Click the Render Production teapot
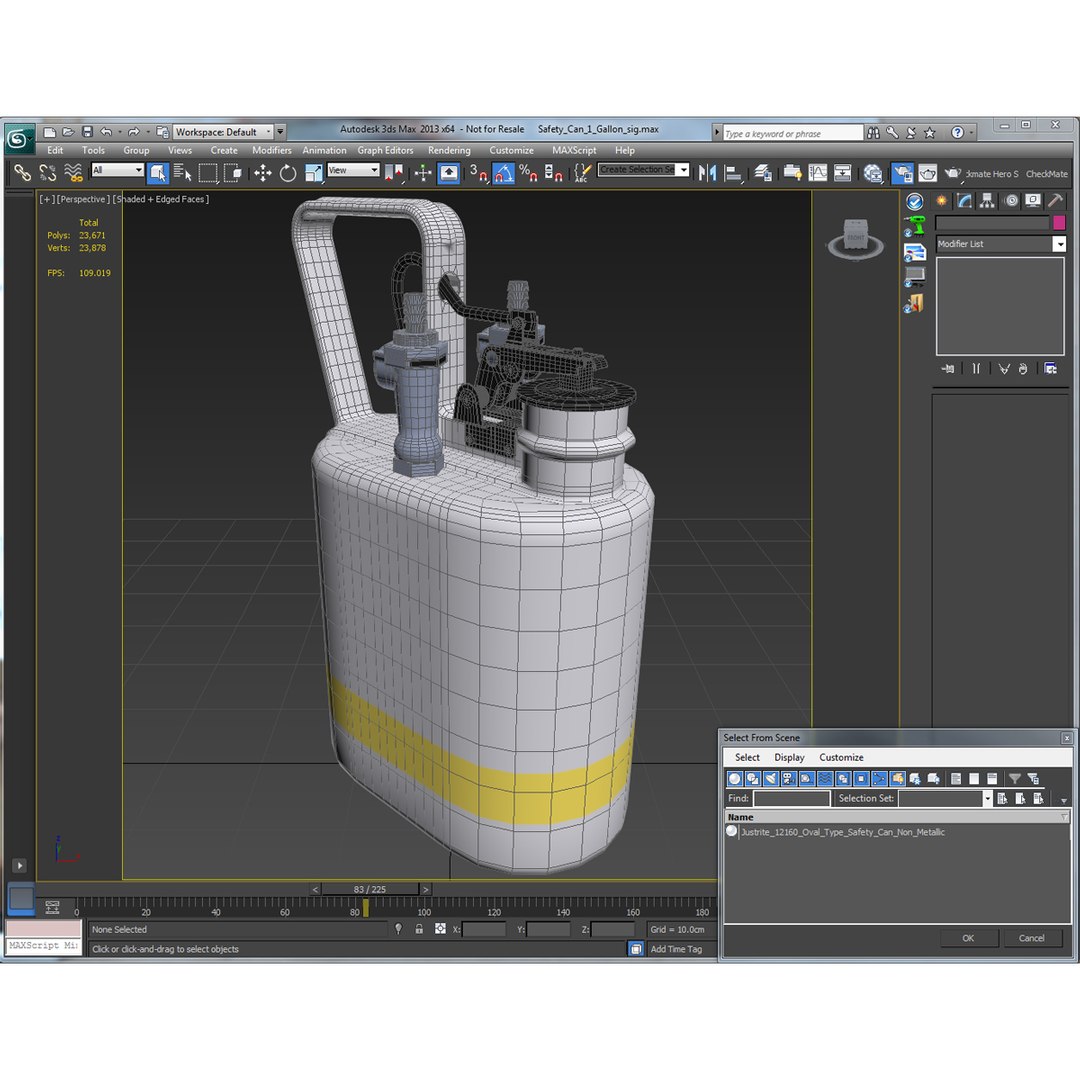The height and width of the screenshot is (1080, 1080). [952, 173]
